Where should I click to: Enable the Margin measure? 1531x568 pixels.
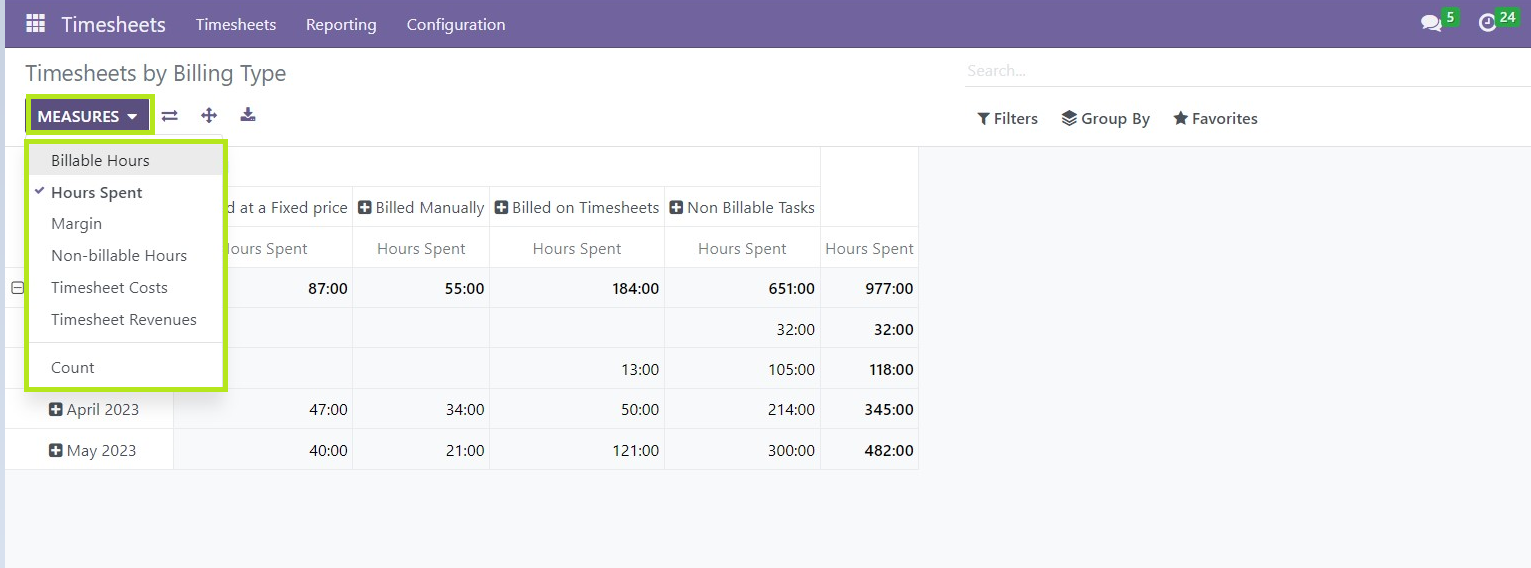[125, 224]
